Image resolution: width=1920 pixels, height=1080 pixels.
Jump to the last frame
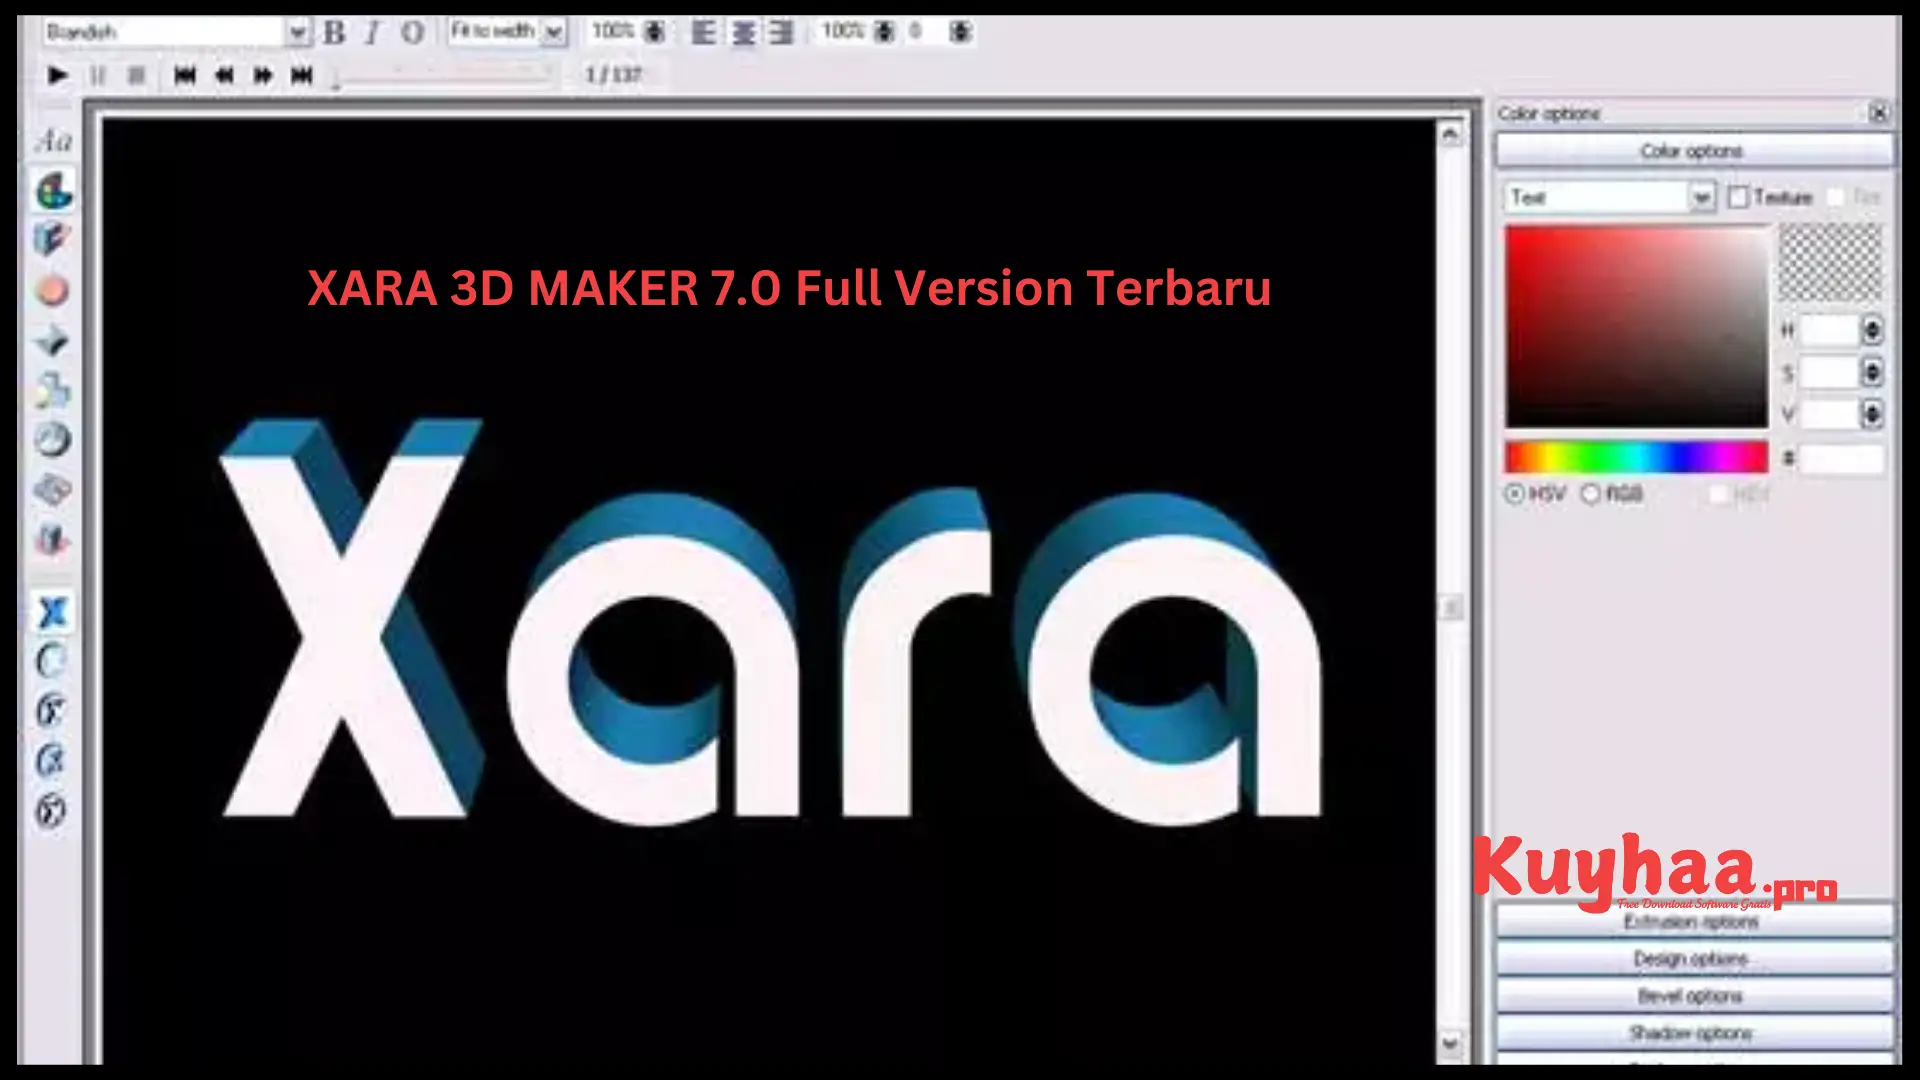(301, 75)
